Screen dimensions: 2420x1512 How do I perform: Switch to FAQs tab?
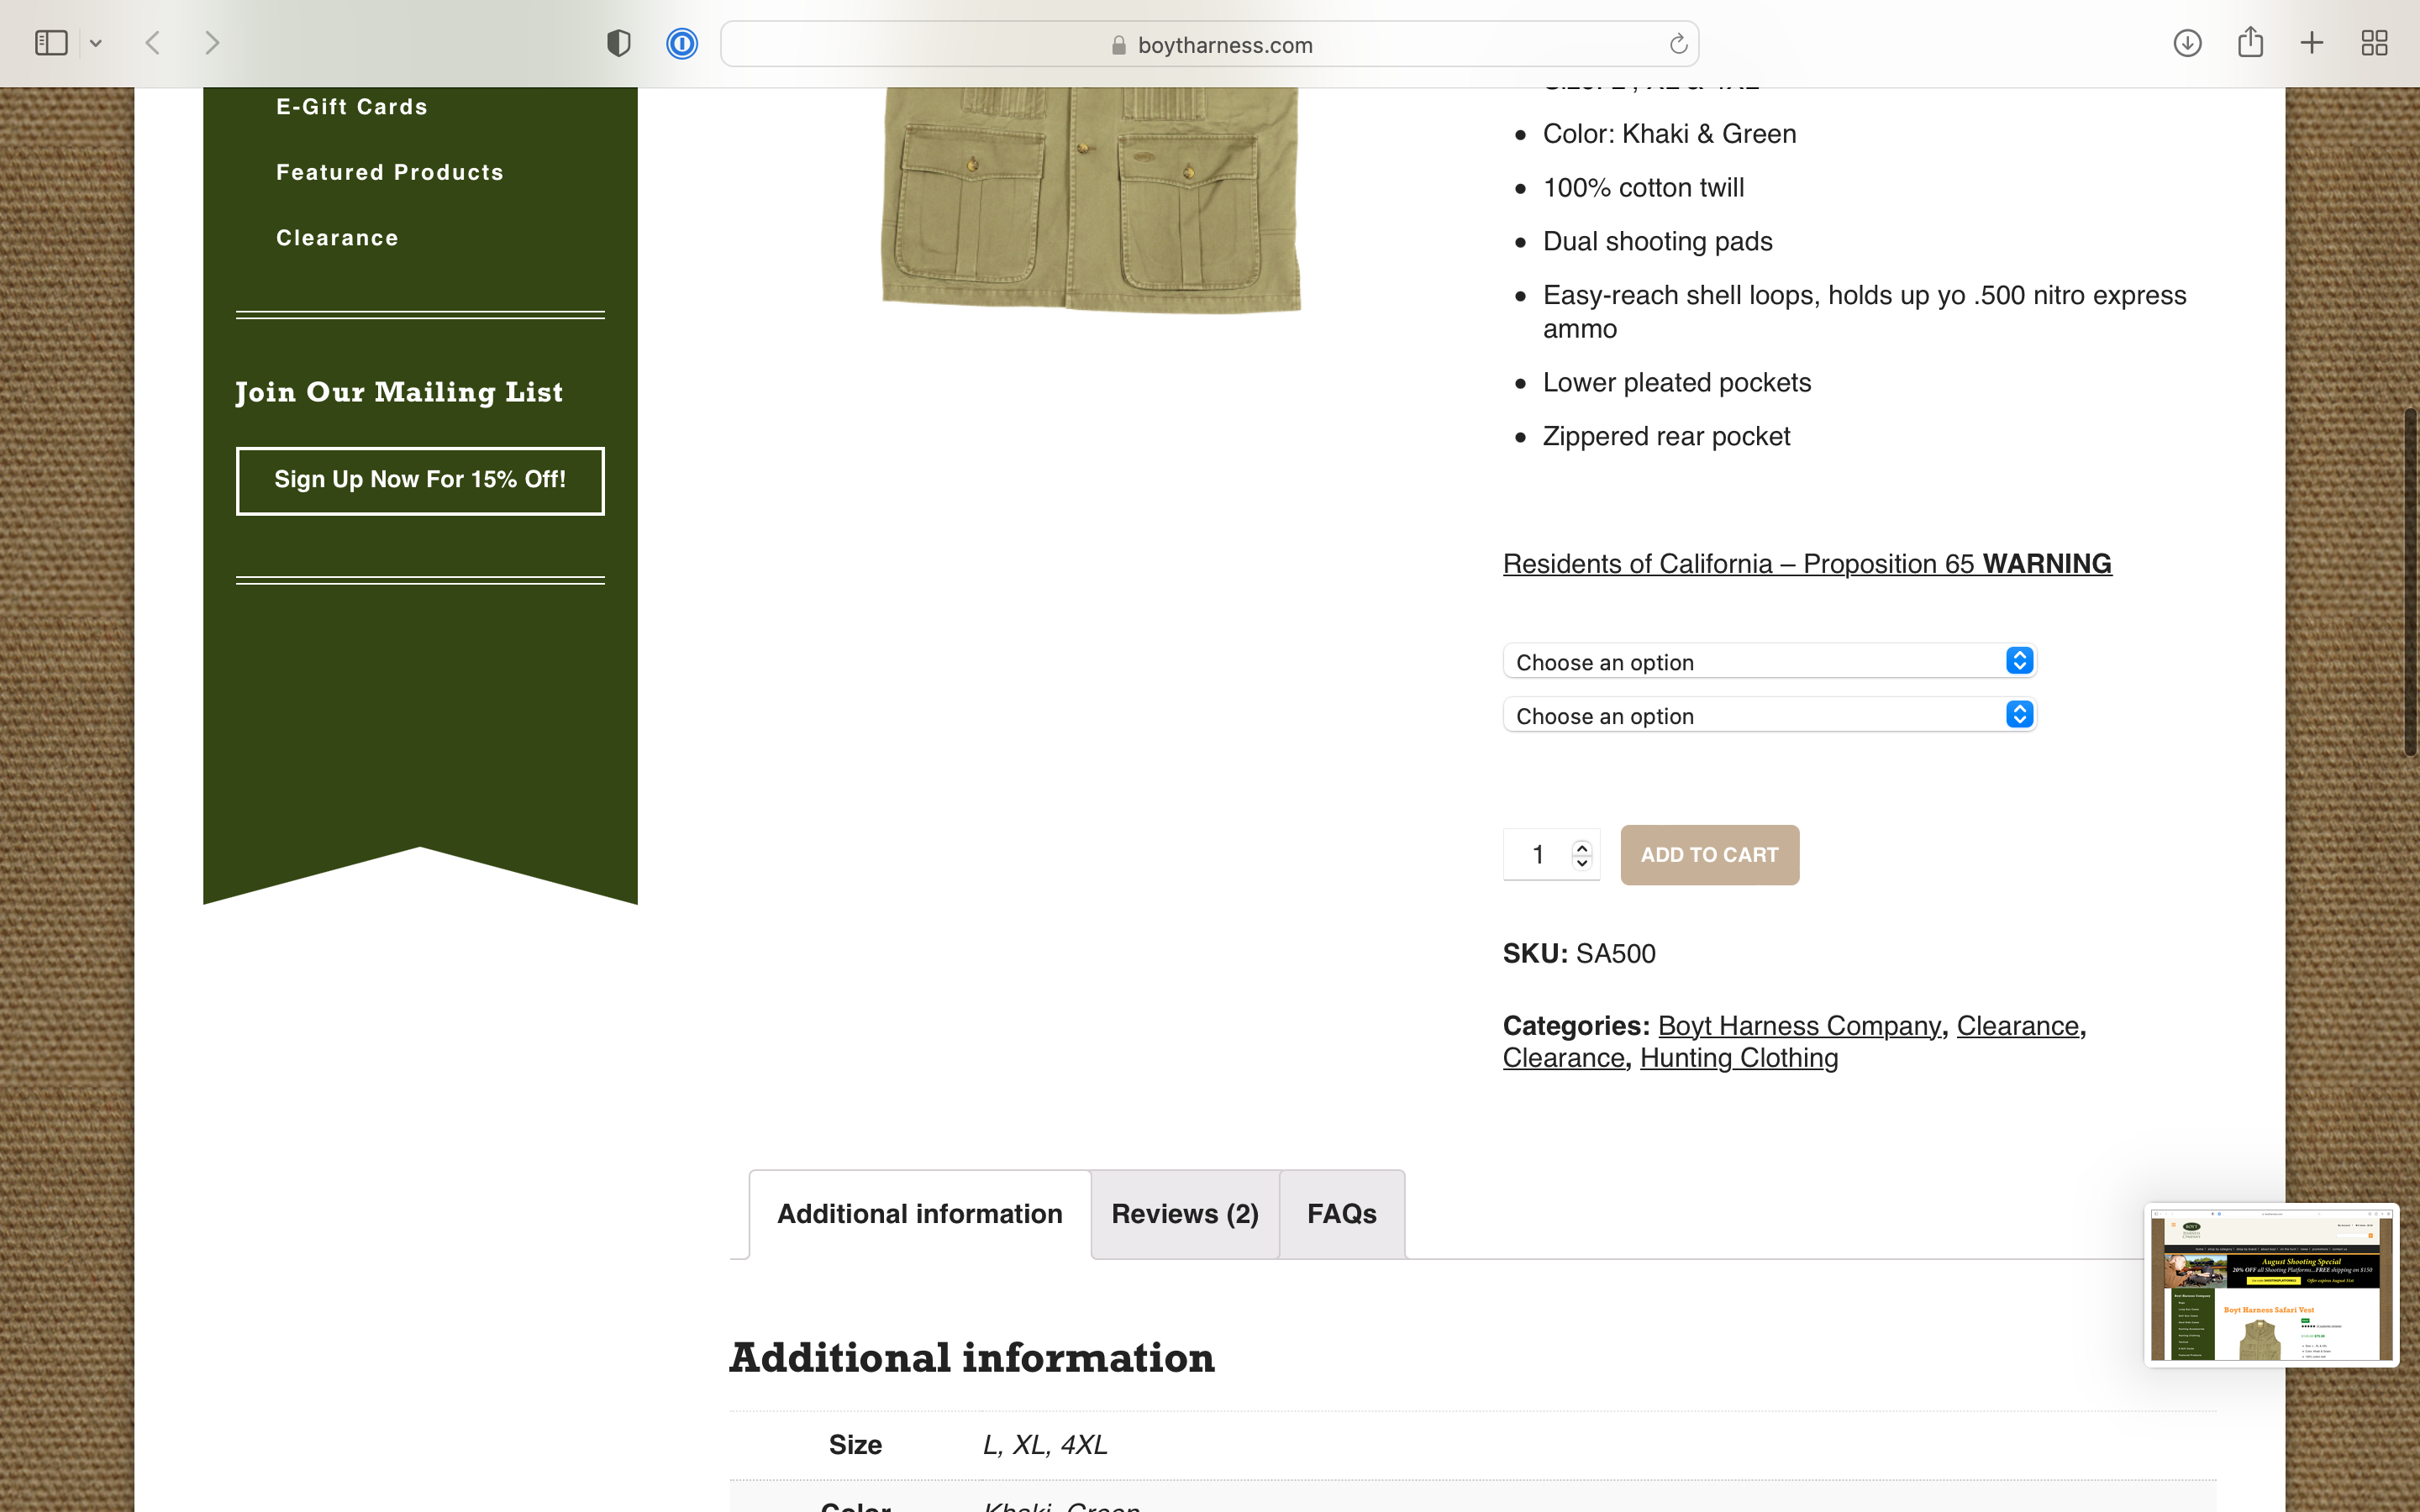pos(1342,1214)
